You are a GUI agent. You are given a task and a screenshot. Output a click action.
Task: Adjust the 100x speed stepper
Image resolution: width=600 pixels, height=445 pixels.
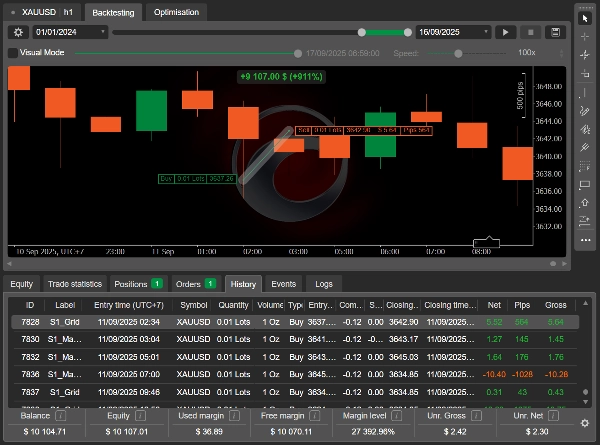click(561, 53)
